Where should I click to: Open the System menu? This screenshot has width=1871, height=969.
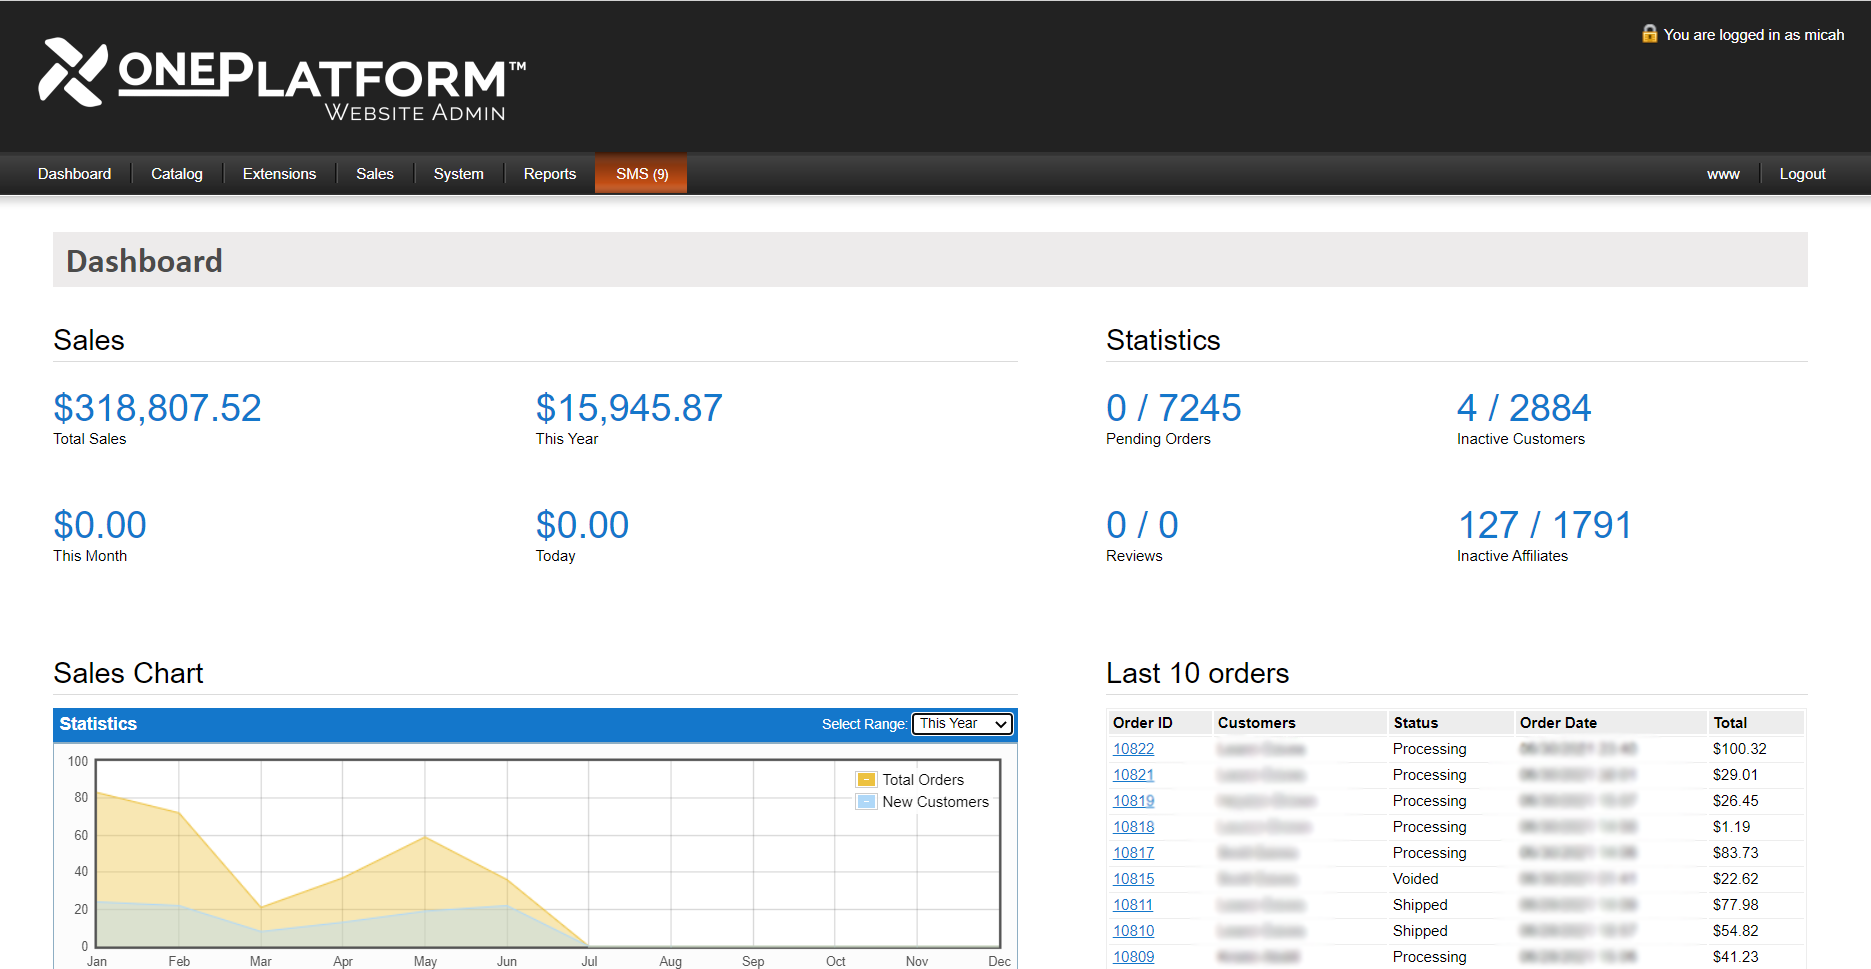pyautogui.click(x=458, y=174)
